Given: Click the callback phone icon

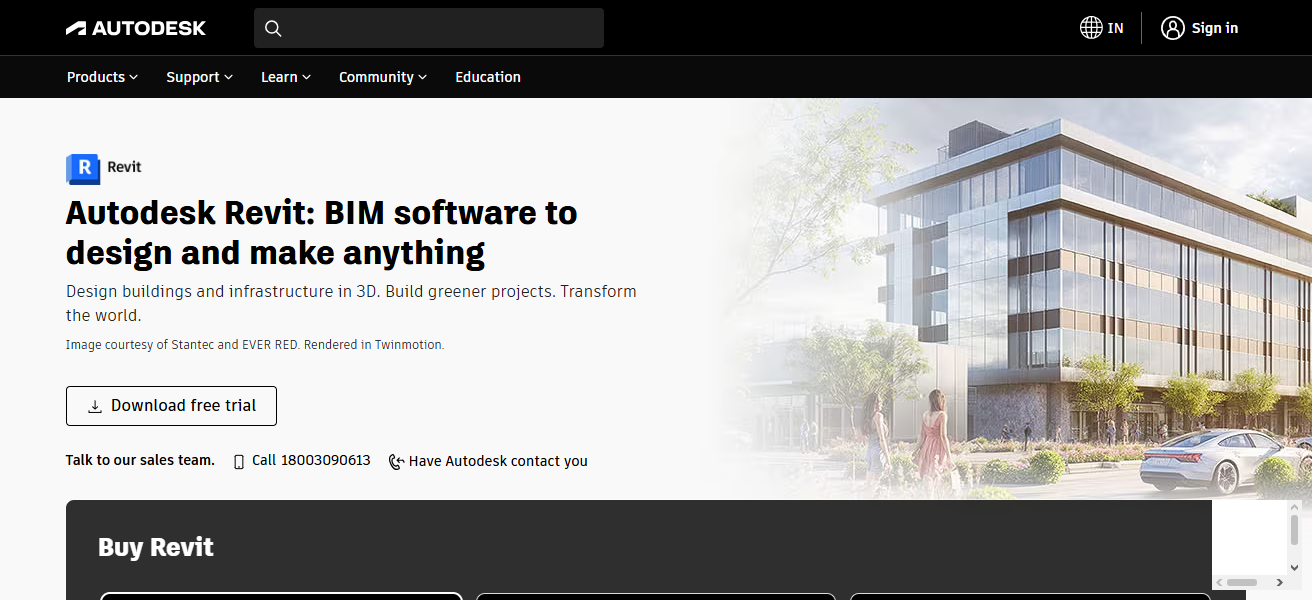Looking at the screenshot, I should pyautogui.click(x=396, y=461).
